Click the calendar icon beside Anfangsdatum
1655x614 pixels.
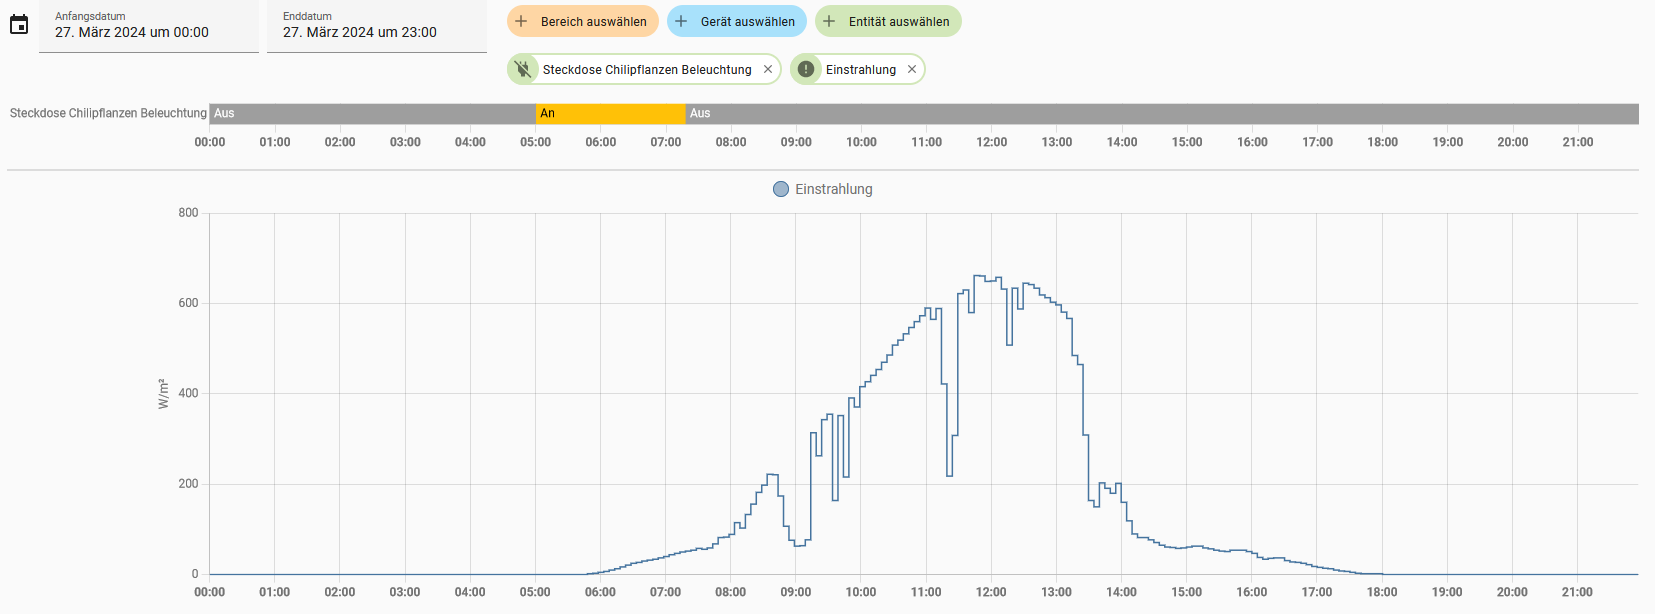click(x=19, y=25)
